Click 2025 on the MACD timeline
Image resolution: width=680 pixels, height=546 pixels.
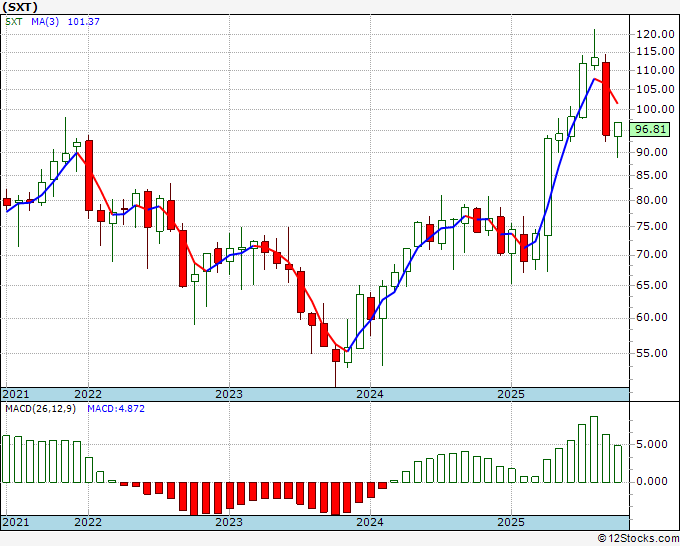point(511,522)
